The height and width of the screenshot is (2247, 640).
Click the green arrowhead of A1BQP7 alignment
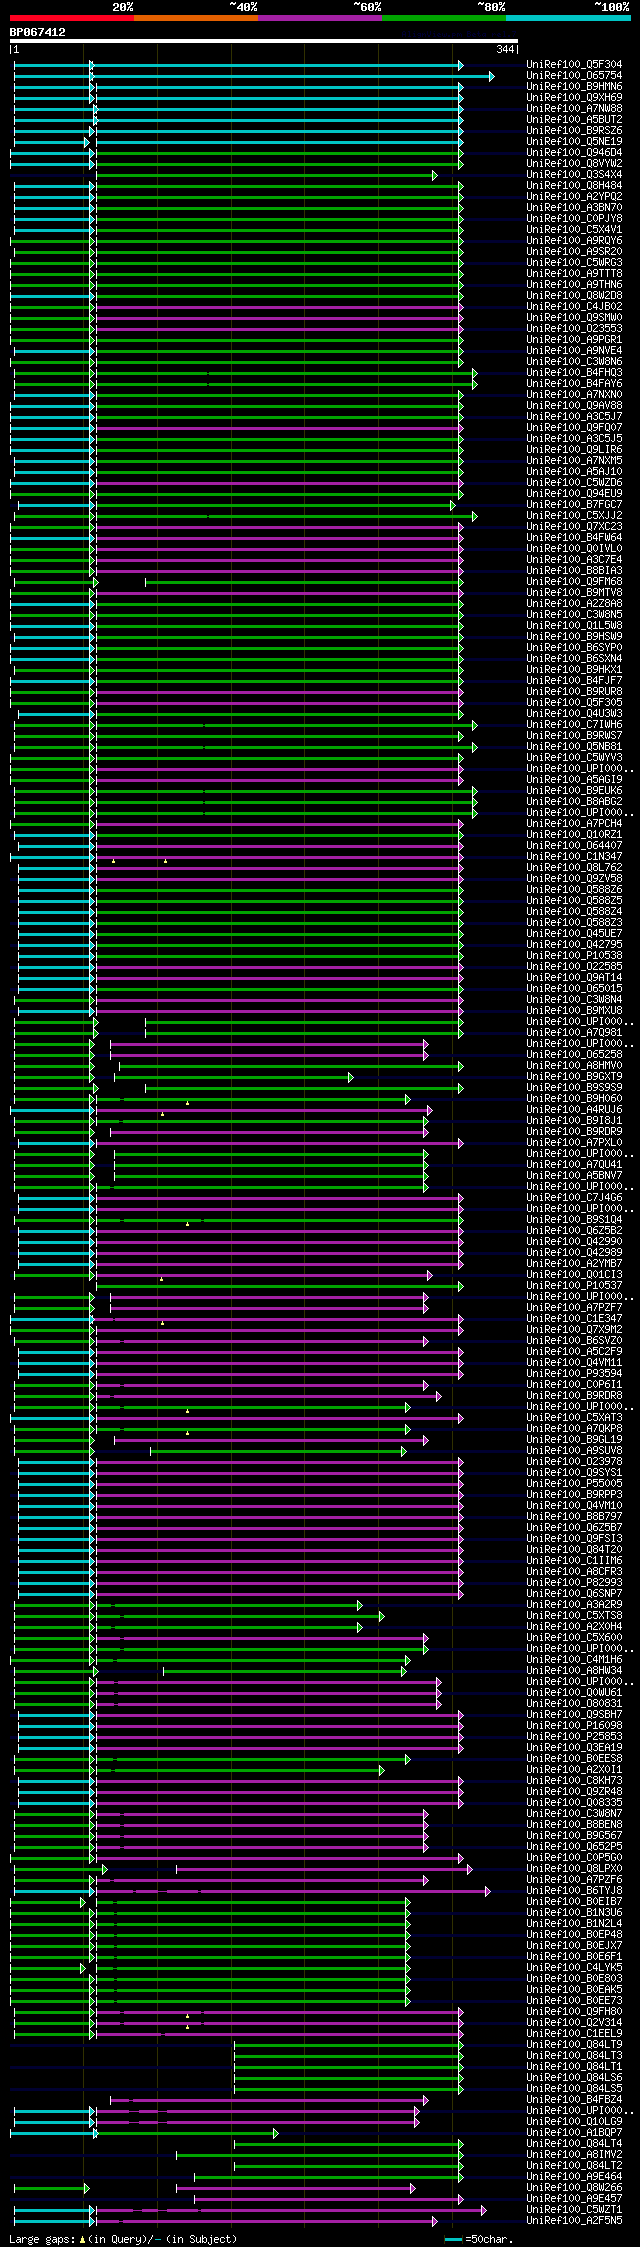(x=276, y=2133)
